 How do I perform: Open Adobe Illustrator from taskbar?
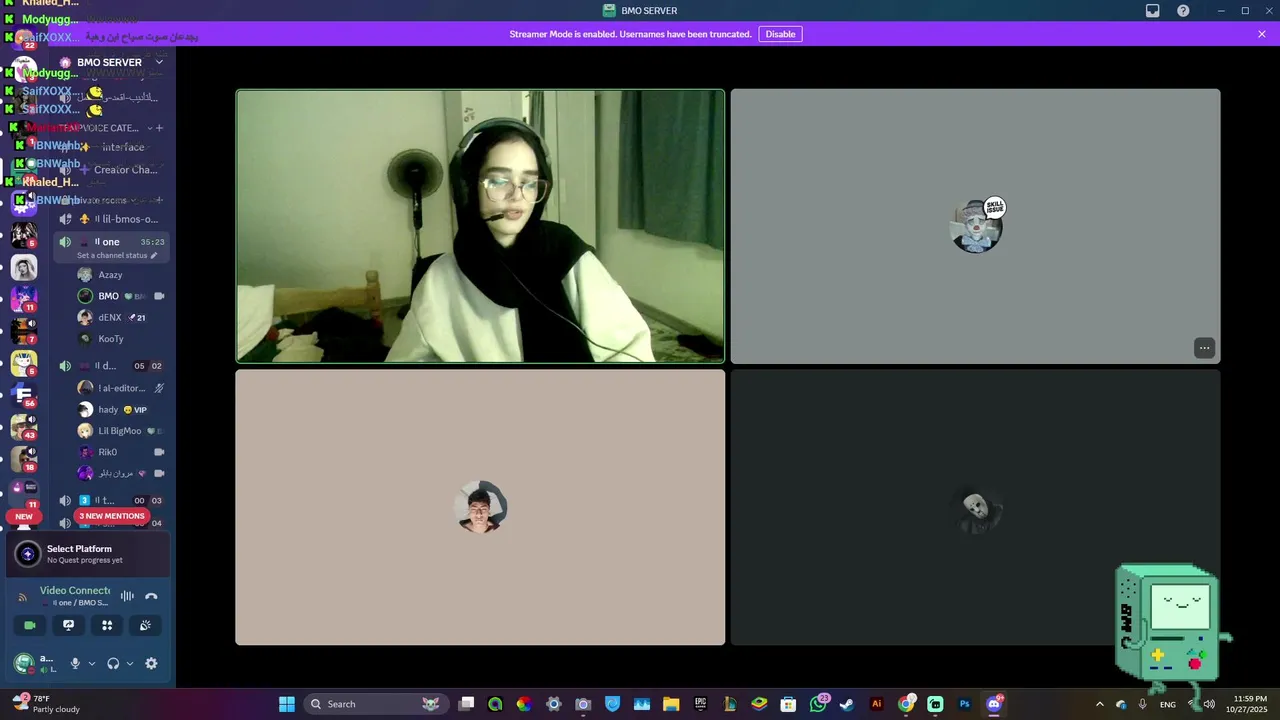tap(877, 704)
